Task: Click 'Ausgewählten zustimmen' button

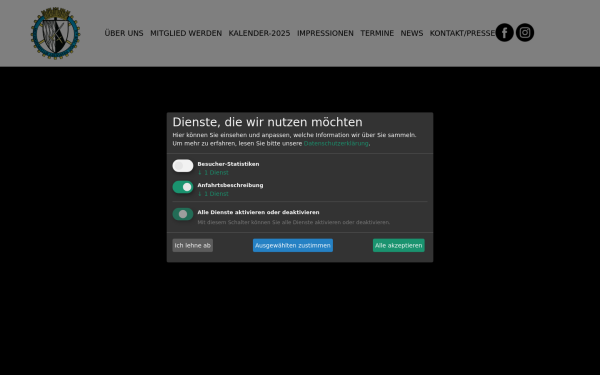Action: [293, 245]
